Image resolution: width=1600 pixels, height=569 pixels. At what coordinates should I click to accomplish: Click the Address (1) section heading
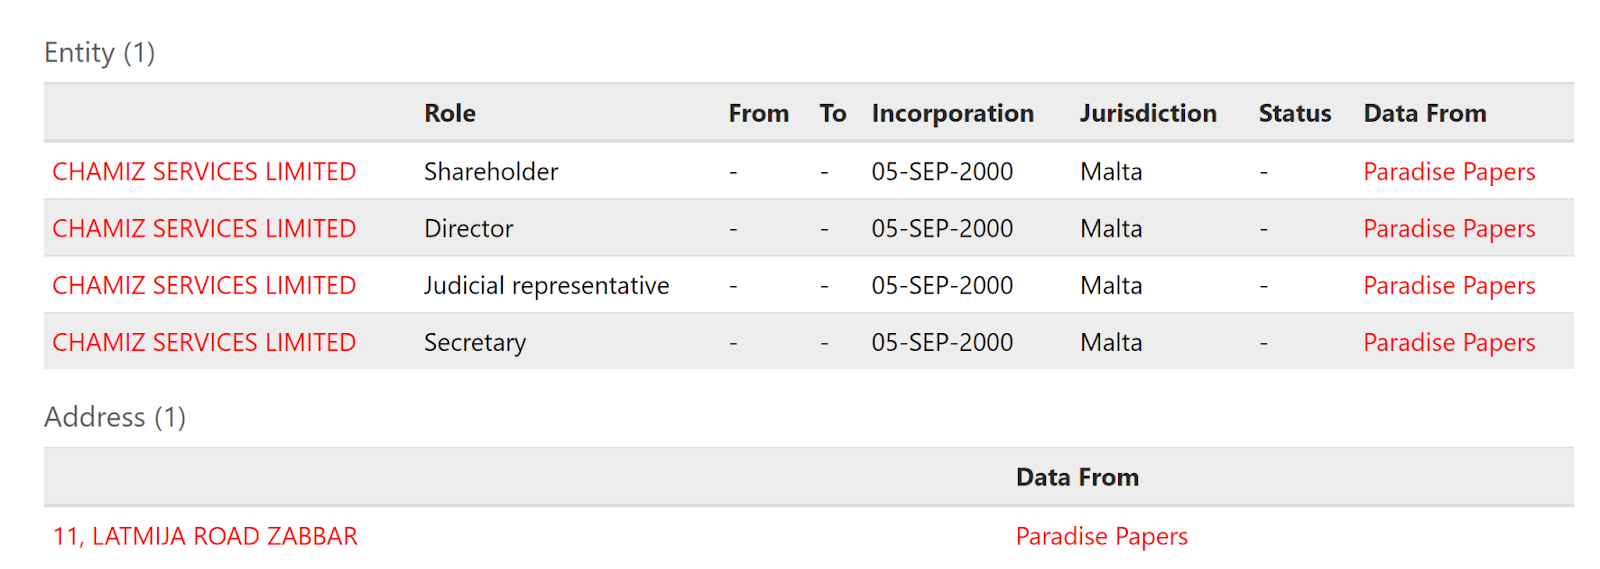pyautogui.click(x=115, y=416)
